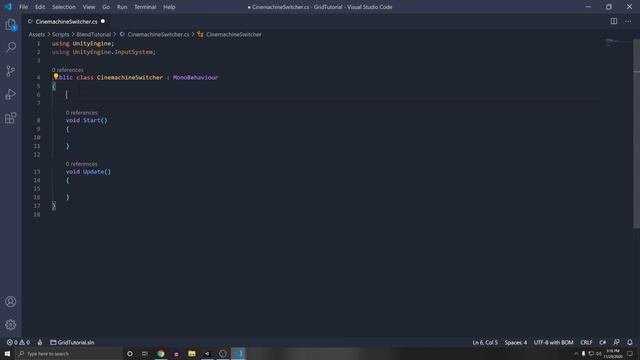
Task: Split the editor to the right
Action: (x=613, y=21)
